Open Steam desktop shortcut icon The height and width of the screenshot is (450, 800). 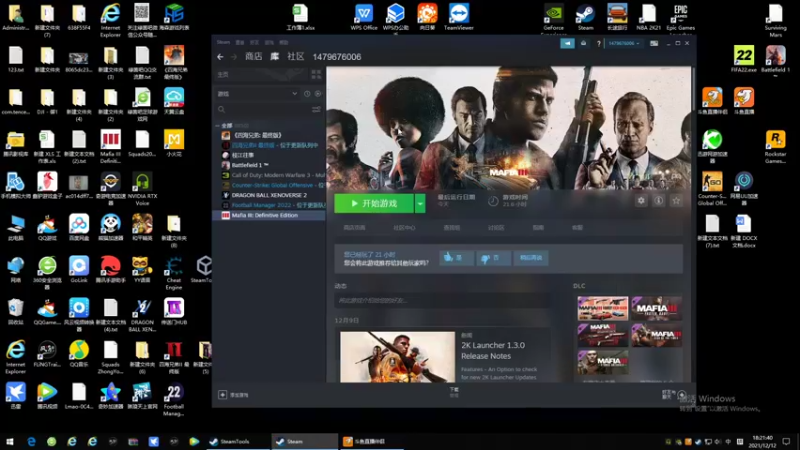point(585,17)
